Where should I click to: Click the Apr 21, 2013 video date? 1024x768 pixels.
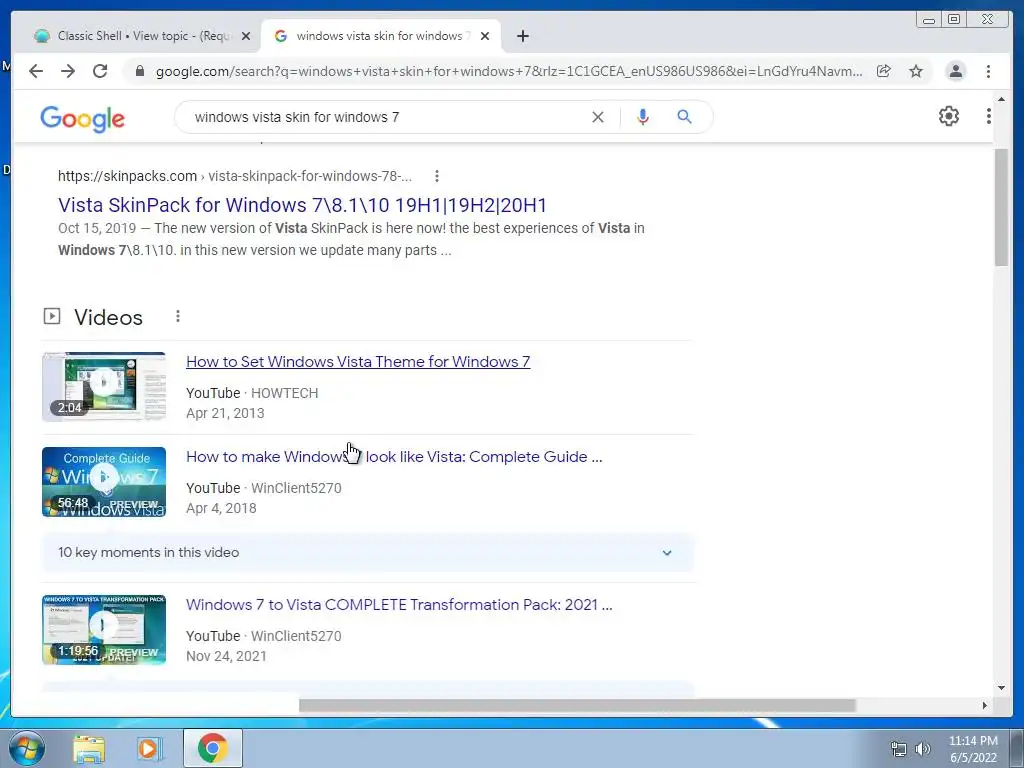tap(225, 413)
